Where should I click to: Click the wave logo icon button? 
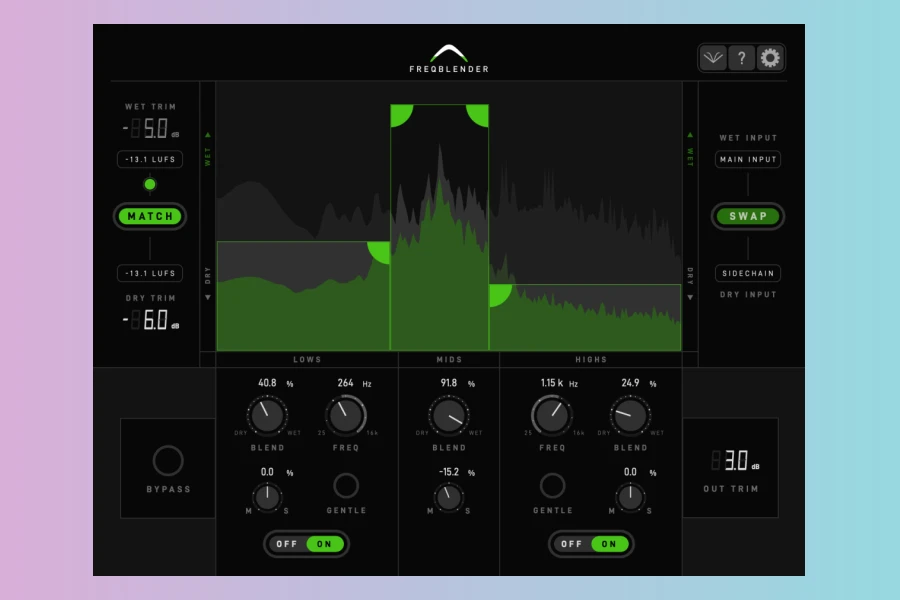713,58
